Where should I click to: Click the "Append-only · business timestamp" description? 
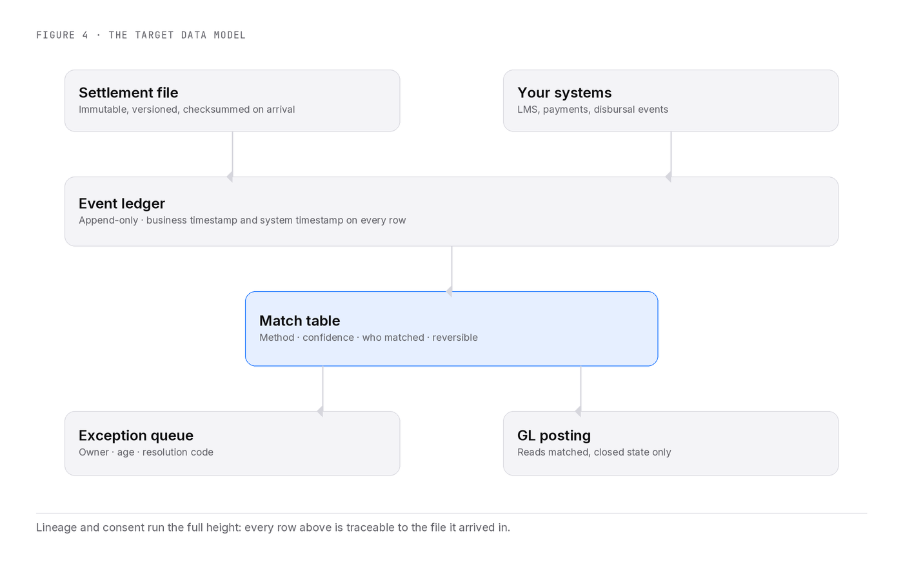[242, 220]
